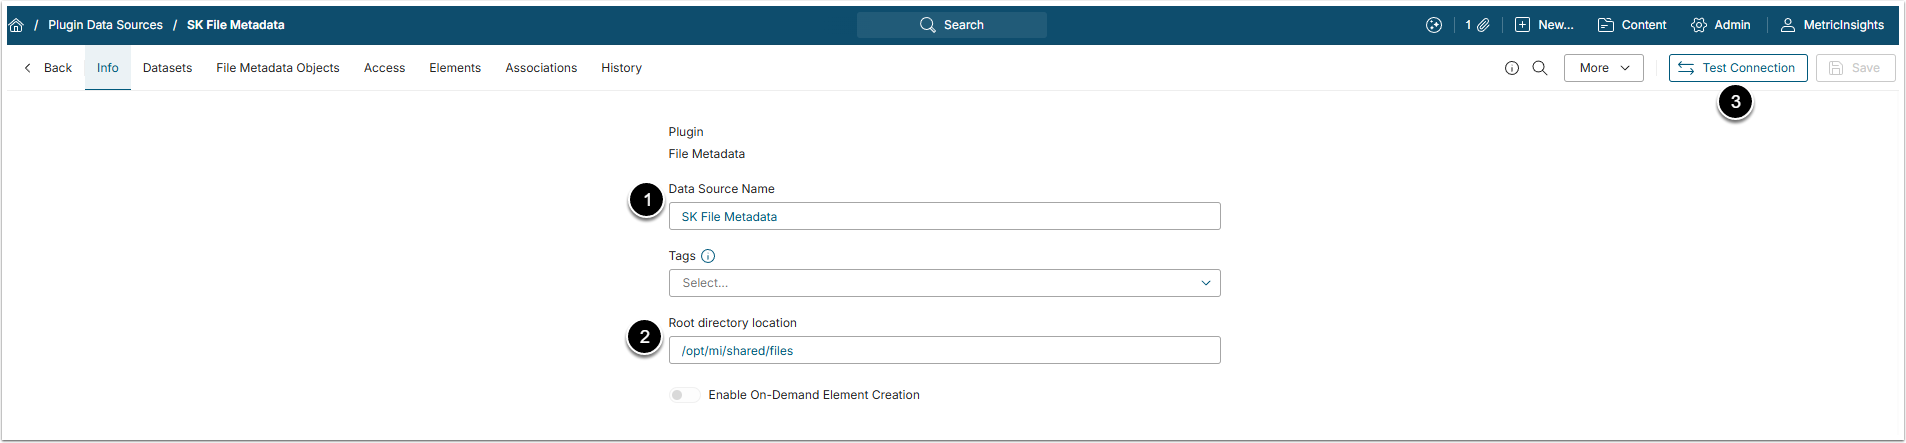Switch to the Datasets tab
The image size is (1906, 443).
click(167, 68)
